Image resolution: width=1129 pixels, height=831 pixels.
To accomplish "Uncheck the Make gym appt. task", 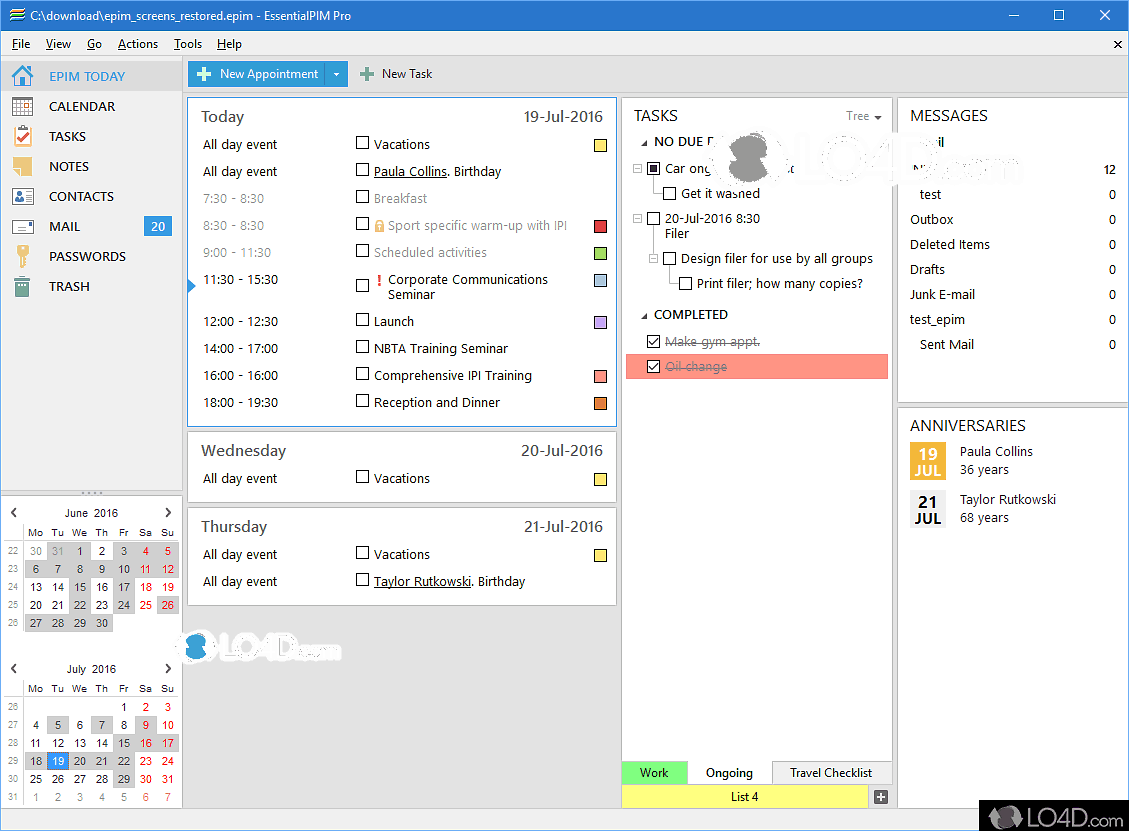I will point(654,341).
